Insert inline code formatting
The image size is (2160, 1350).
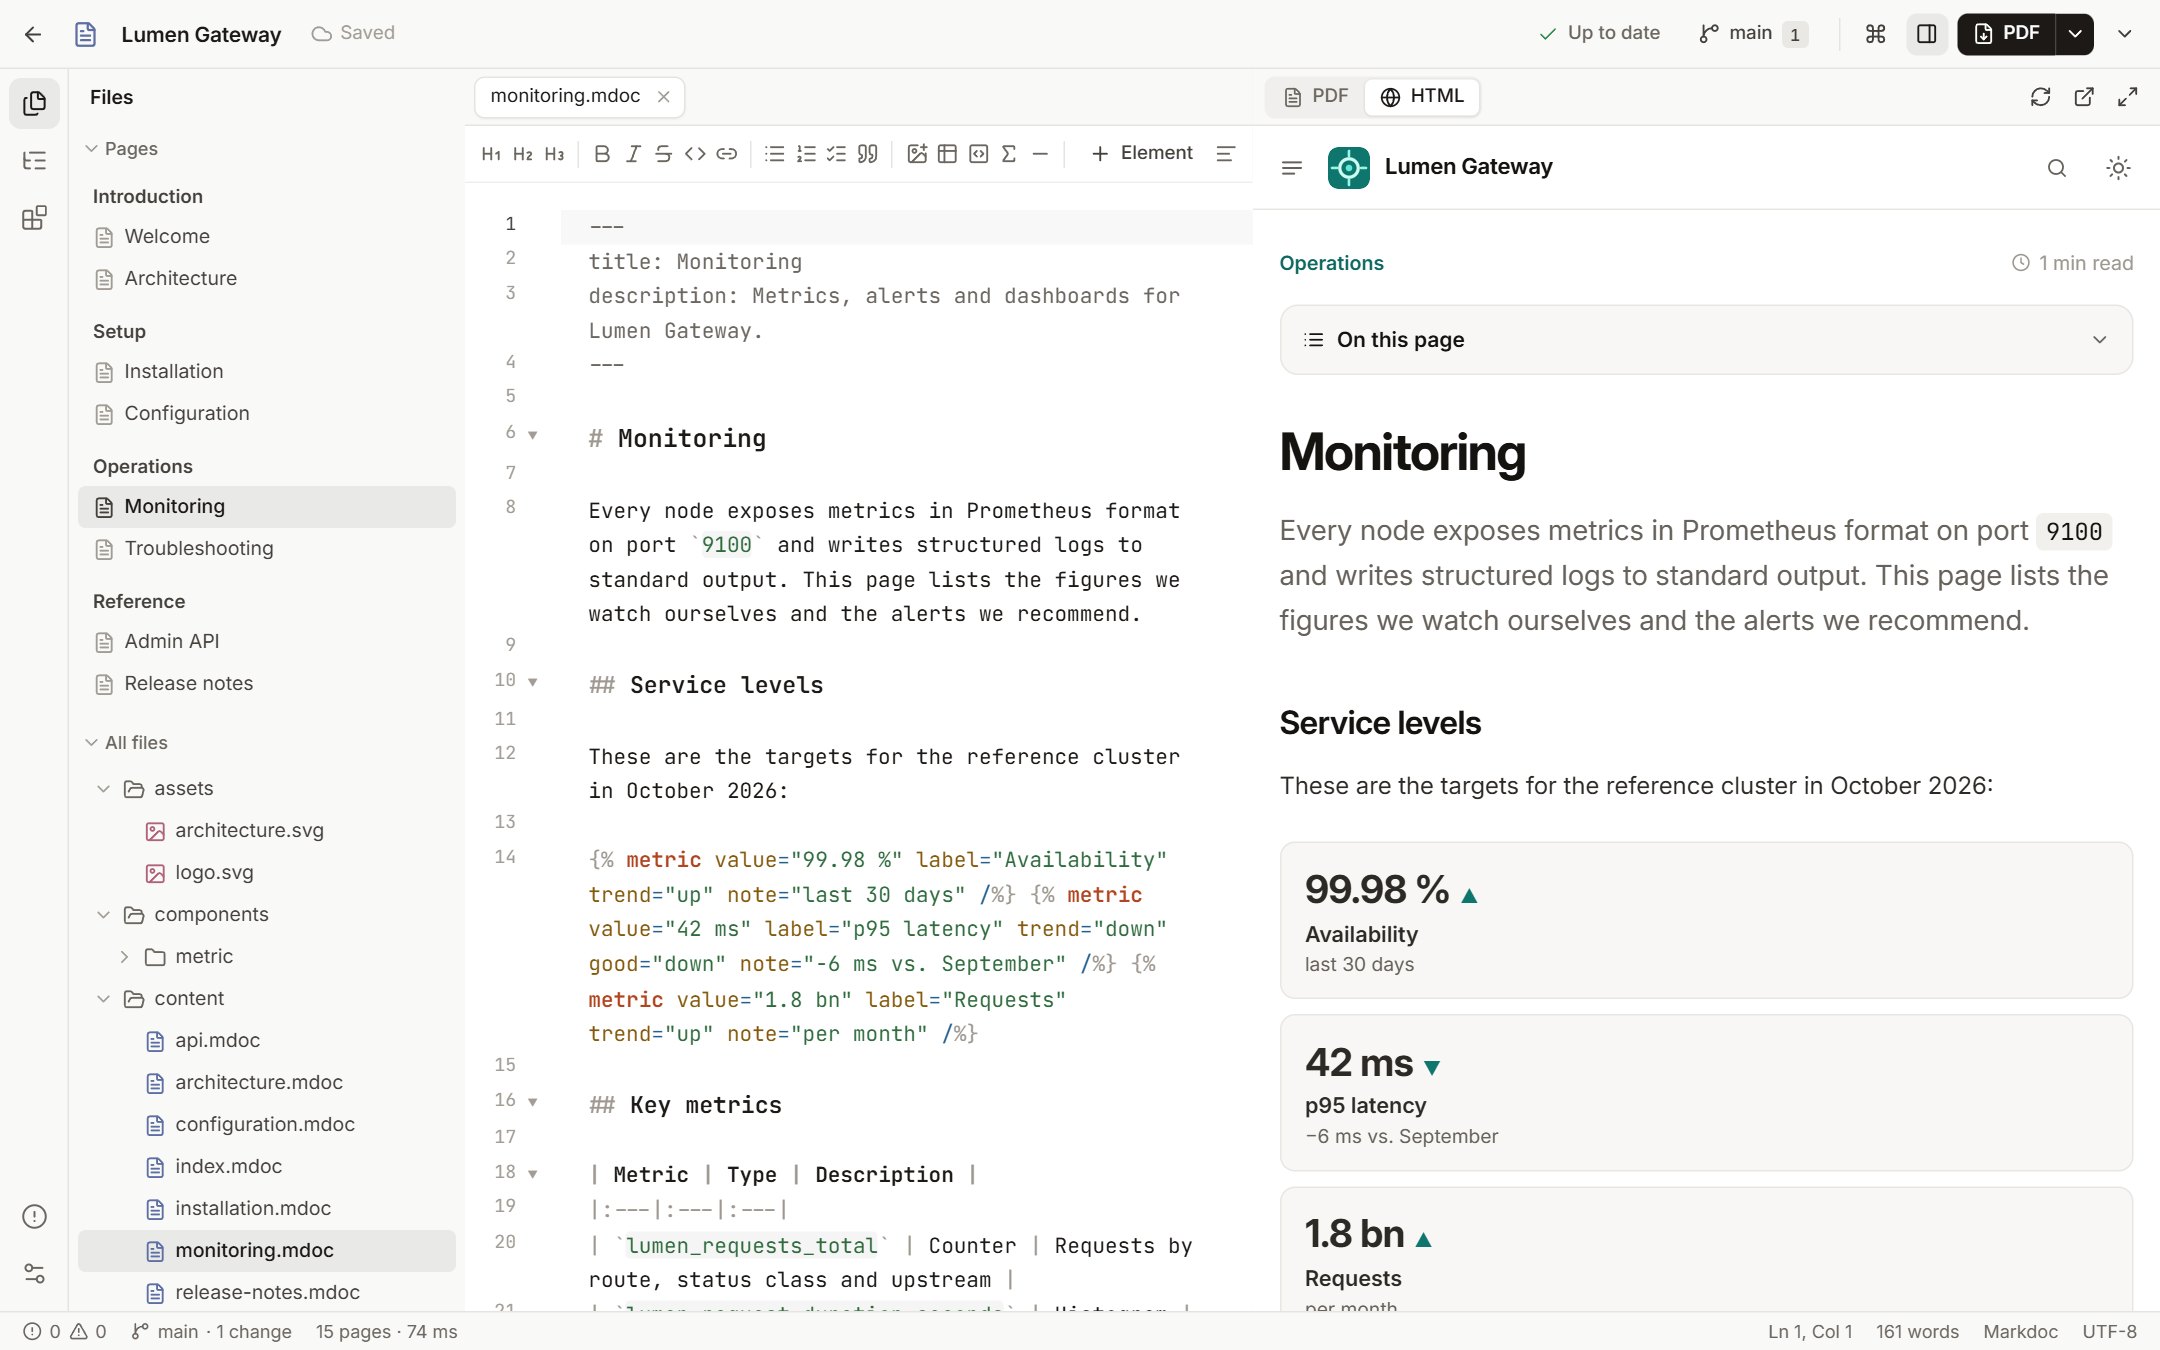tap(695, 153)
